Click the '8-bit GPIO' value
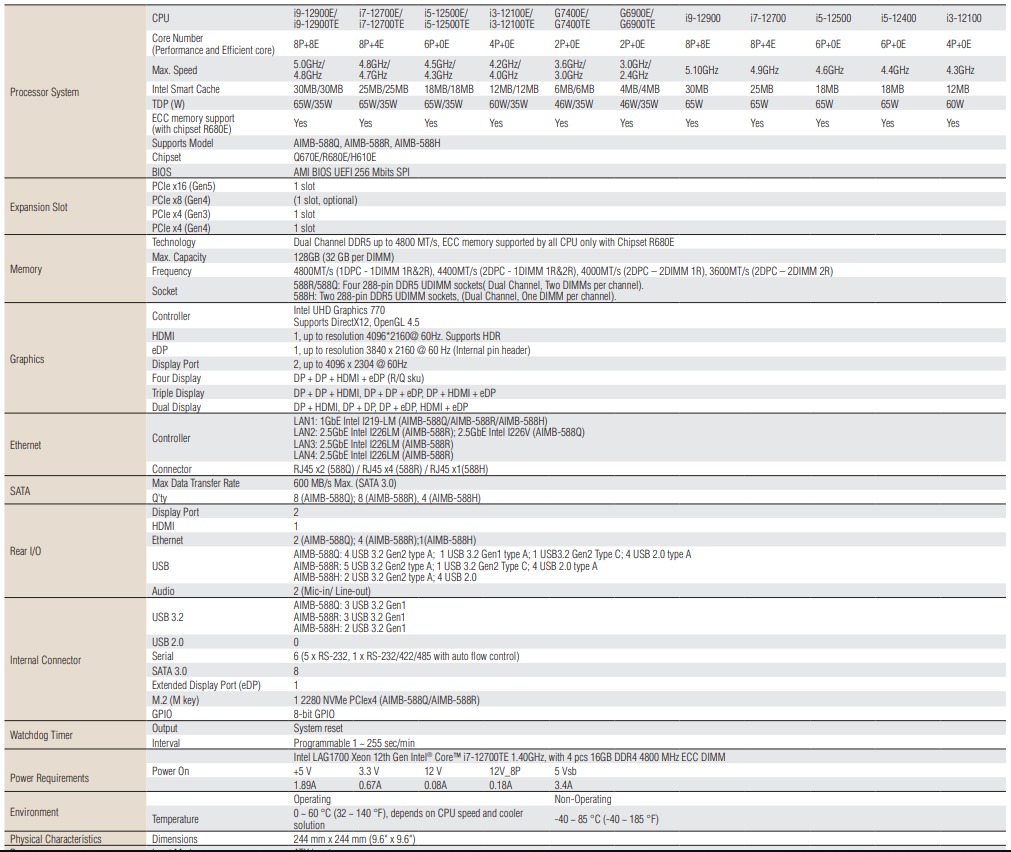Image resolution: width=1011 pixels, height=852 pixels. click(314, 714)
